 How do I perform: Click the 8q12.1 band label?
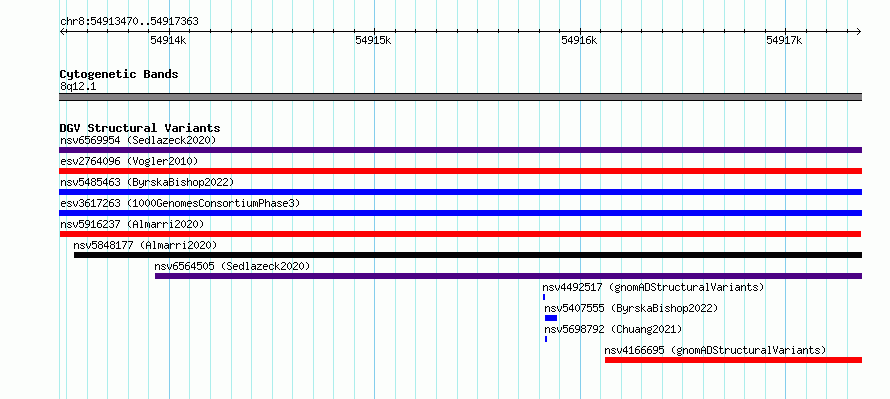(78, 86)
